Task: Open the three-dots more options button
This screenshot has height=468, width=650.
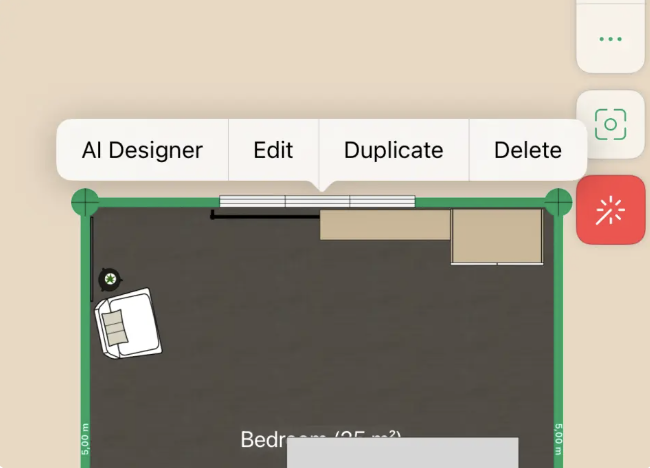Action: [x=610, y=39]
